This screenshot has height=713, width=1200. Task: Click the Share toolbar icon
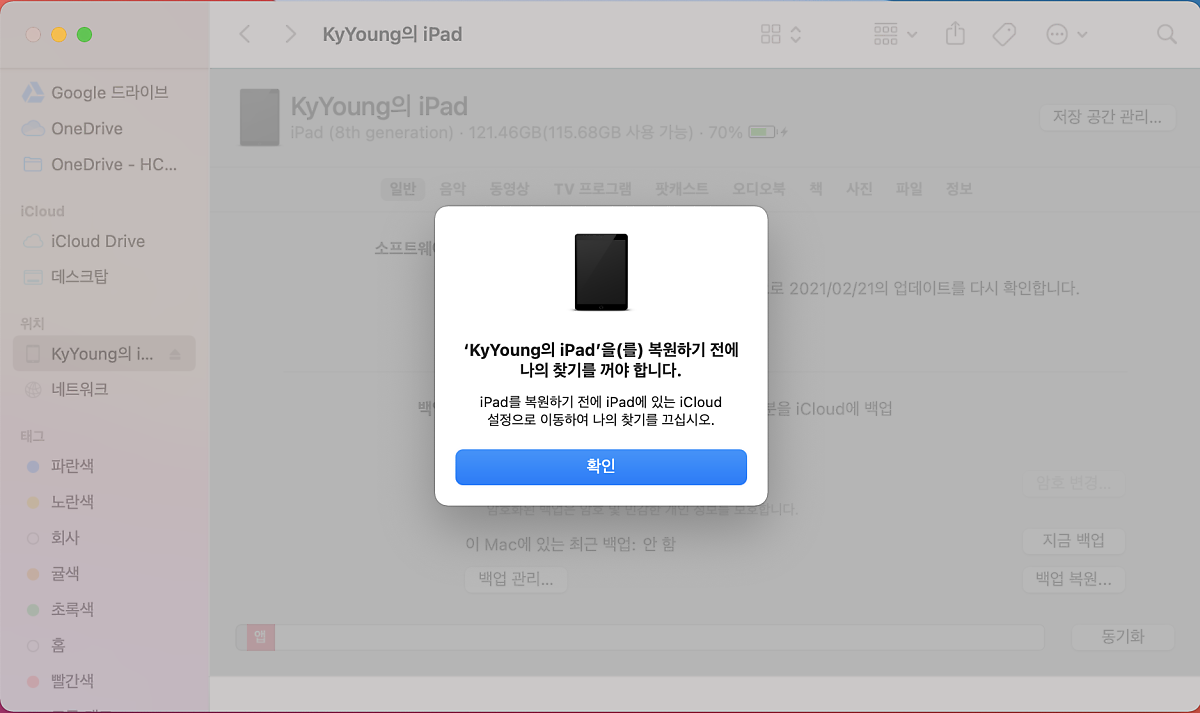click(955, 34)
